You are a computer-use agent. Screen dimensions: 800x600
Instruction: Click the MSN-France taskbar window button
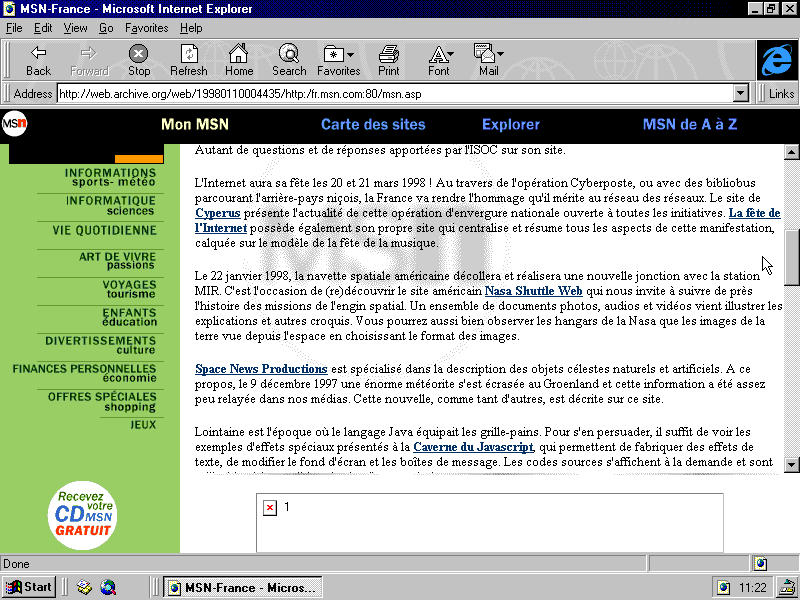click(243, 588)
